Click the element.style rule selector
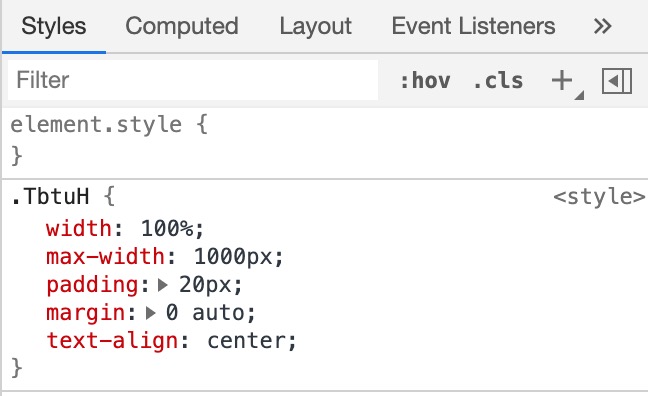 [x=96, y=125]
